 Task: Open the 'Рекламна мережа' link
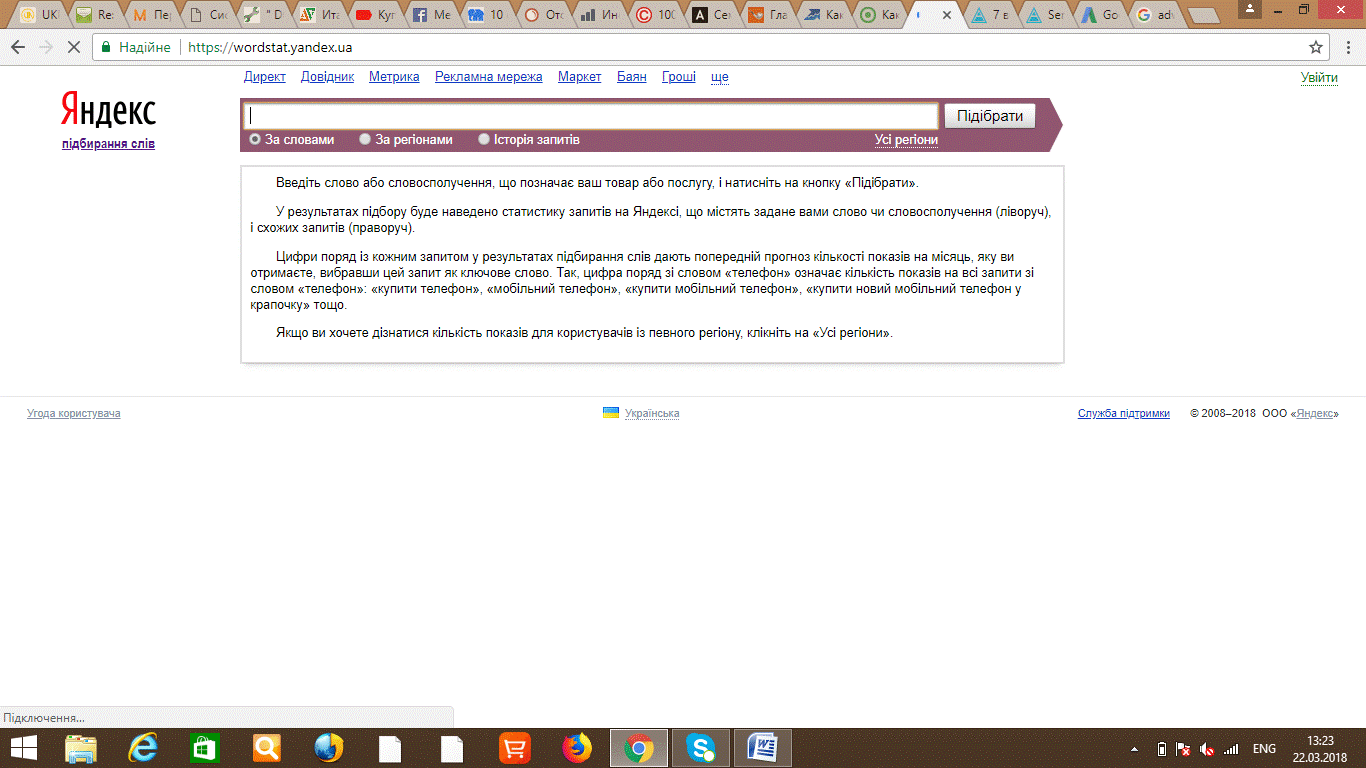(x=489, y=77)
